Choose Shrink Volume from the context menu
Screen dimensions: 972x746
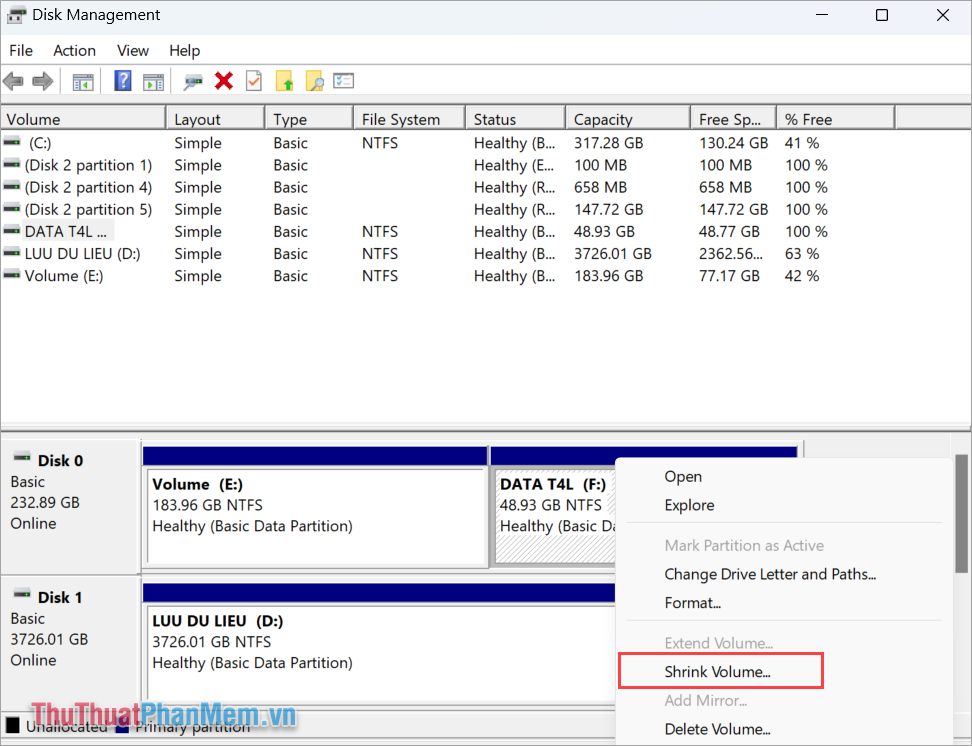pos(718,670)
